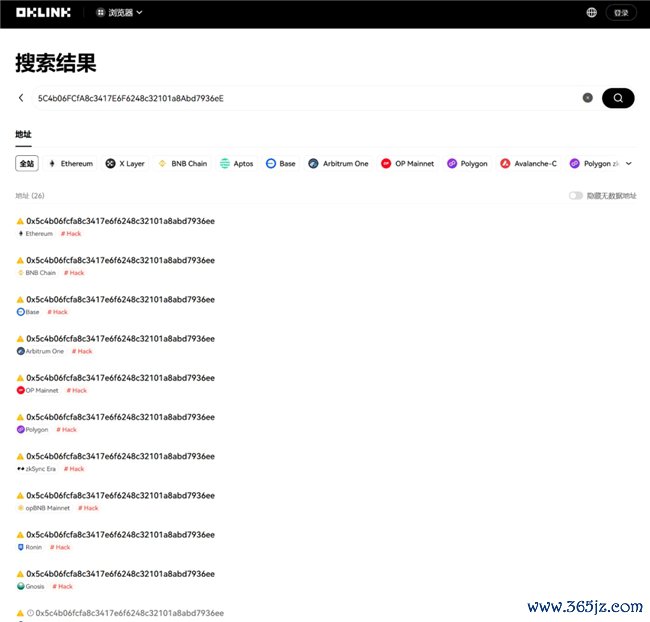Screen dimensions: 650x622
Task: Click warning triangle beside Arbitrum One result
Action: [20, 339]
